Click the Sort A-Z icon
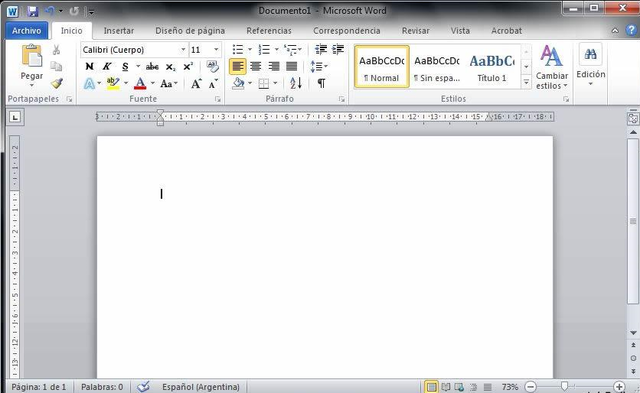This screenshot has width=640, height=393. (296, 84)
